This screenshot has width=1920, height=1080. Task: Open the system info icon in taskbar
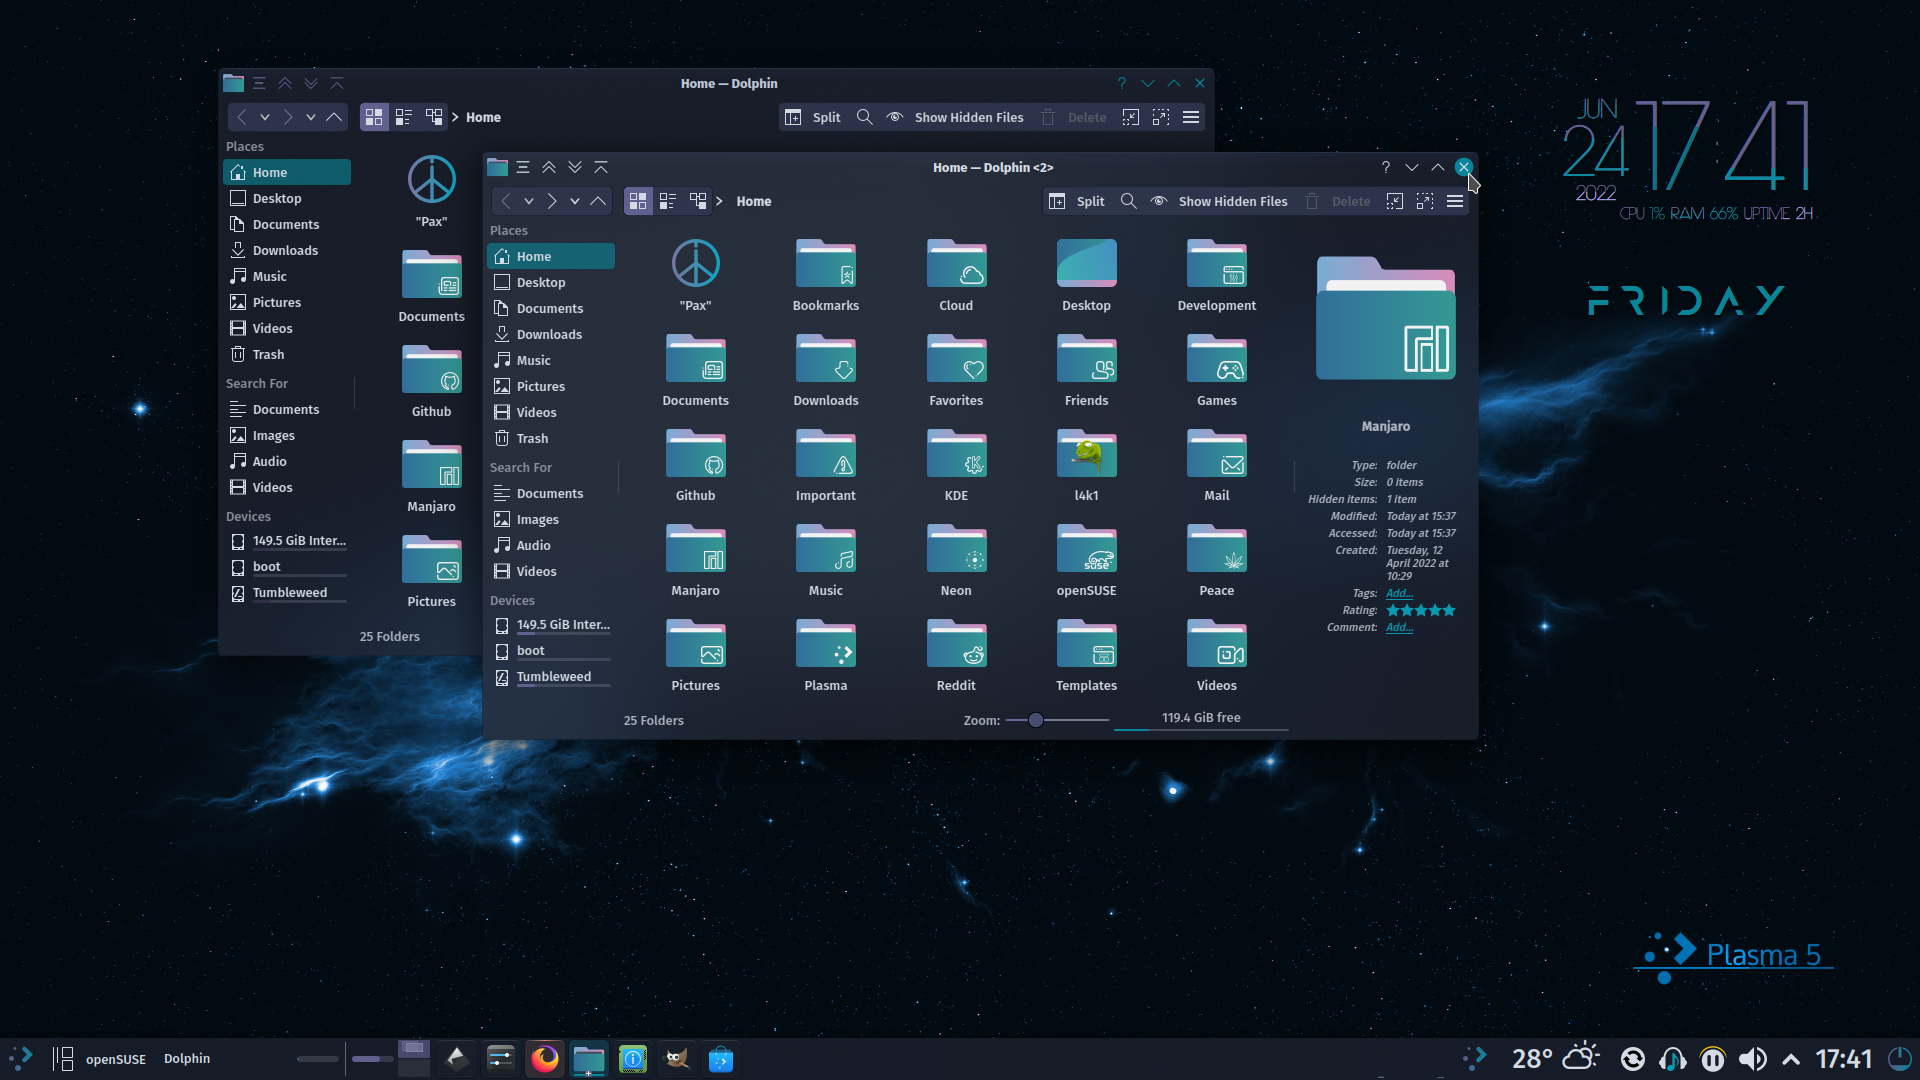(x=633, y=1058)
